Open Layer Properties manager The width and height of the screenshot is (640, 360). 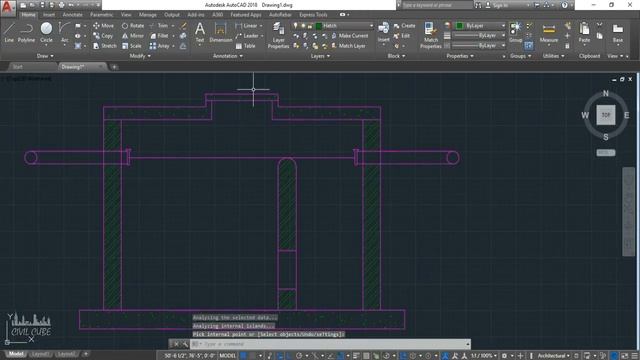pos(278,36)
